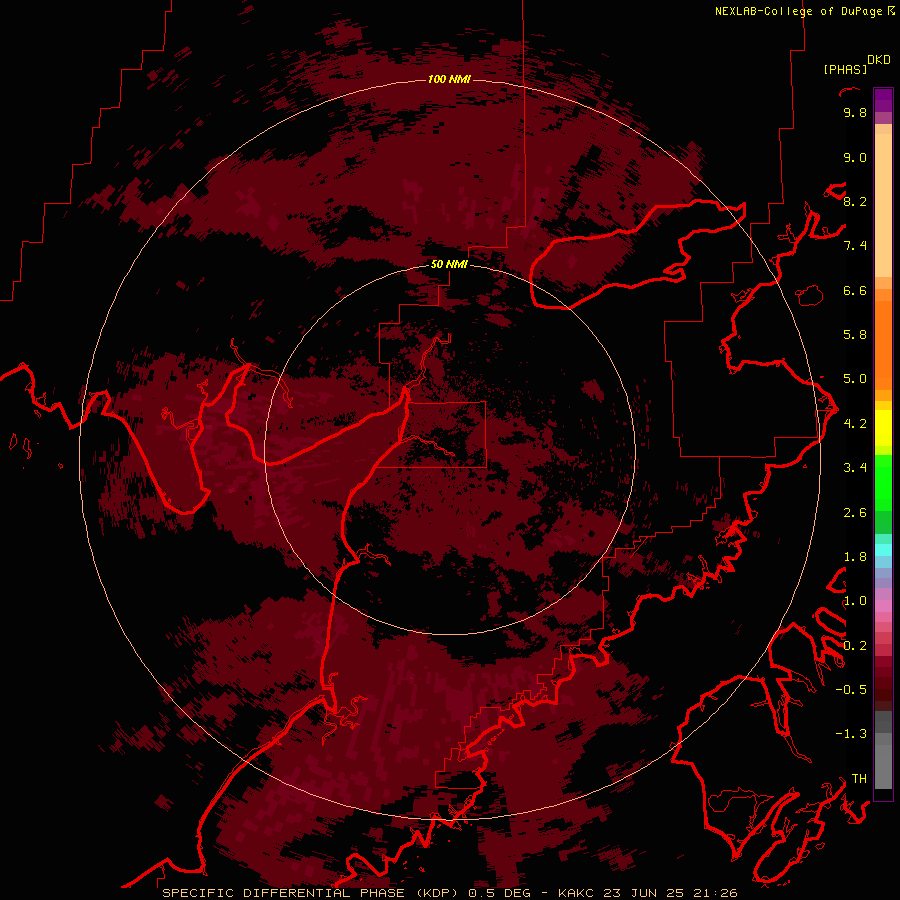Click the 50 NMI range ring label
The image size is (900, 900).
(449, 264)
